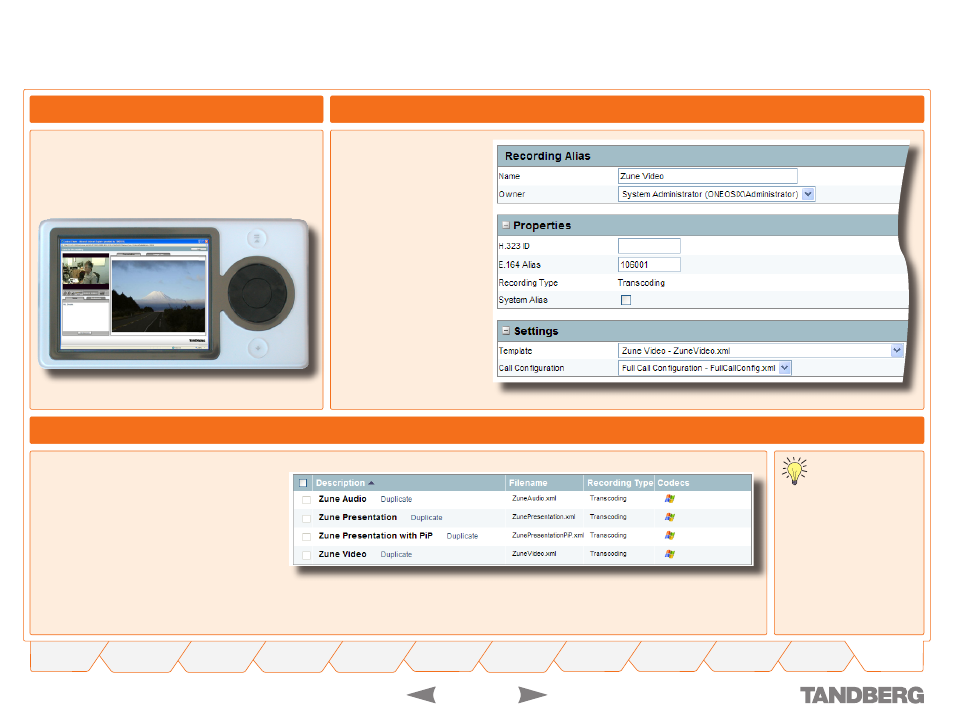This screenshot has width=954, height=717.
Task: Tick the select-all checkbox in table header
Action: tap(303, 483)
